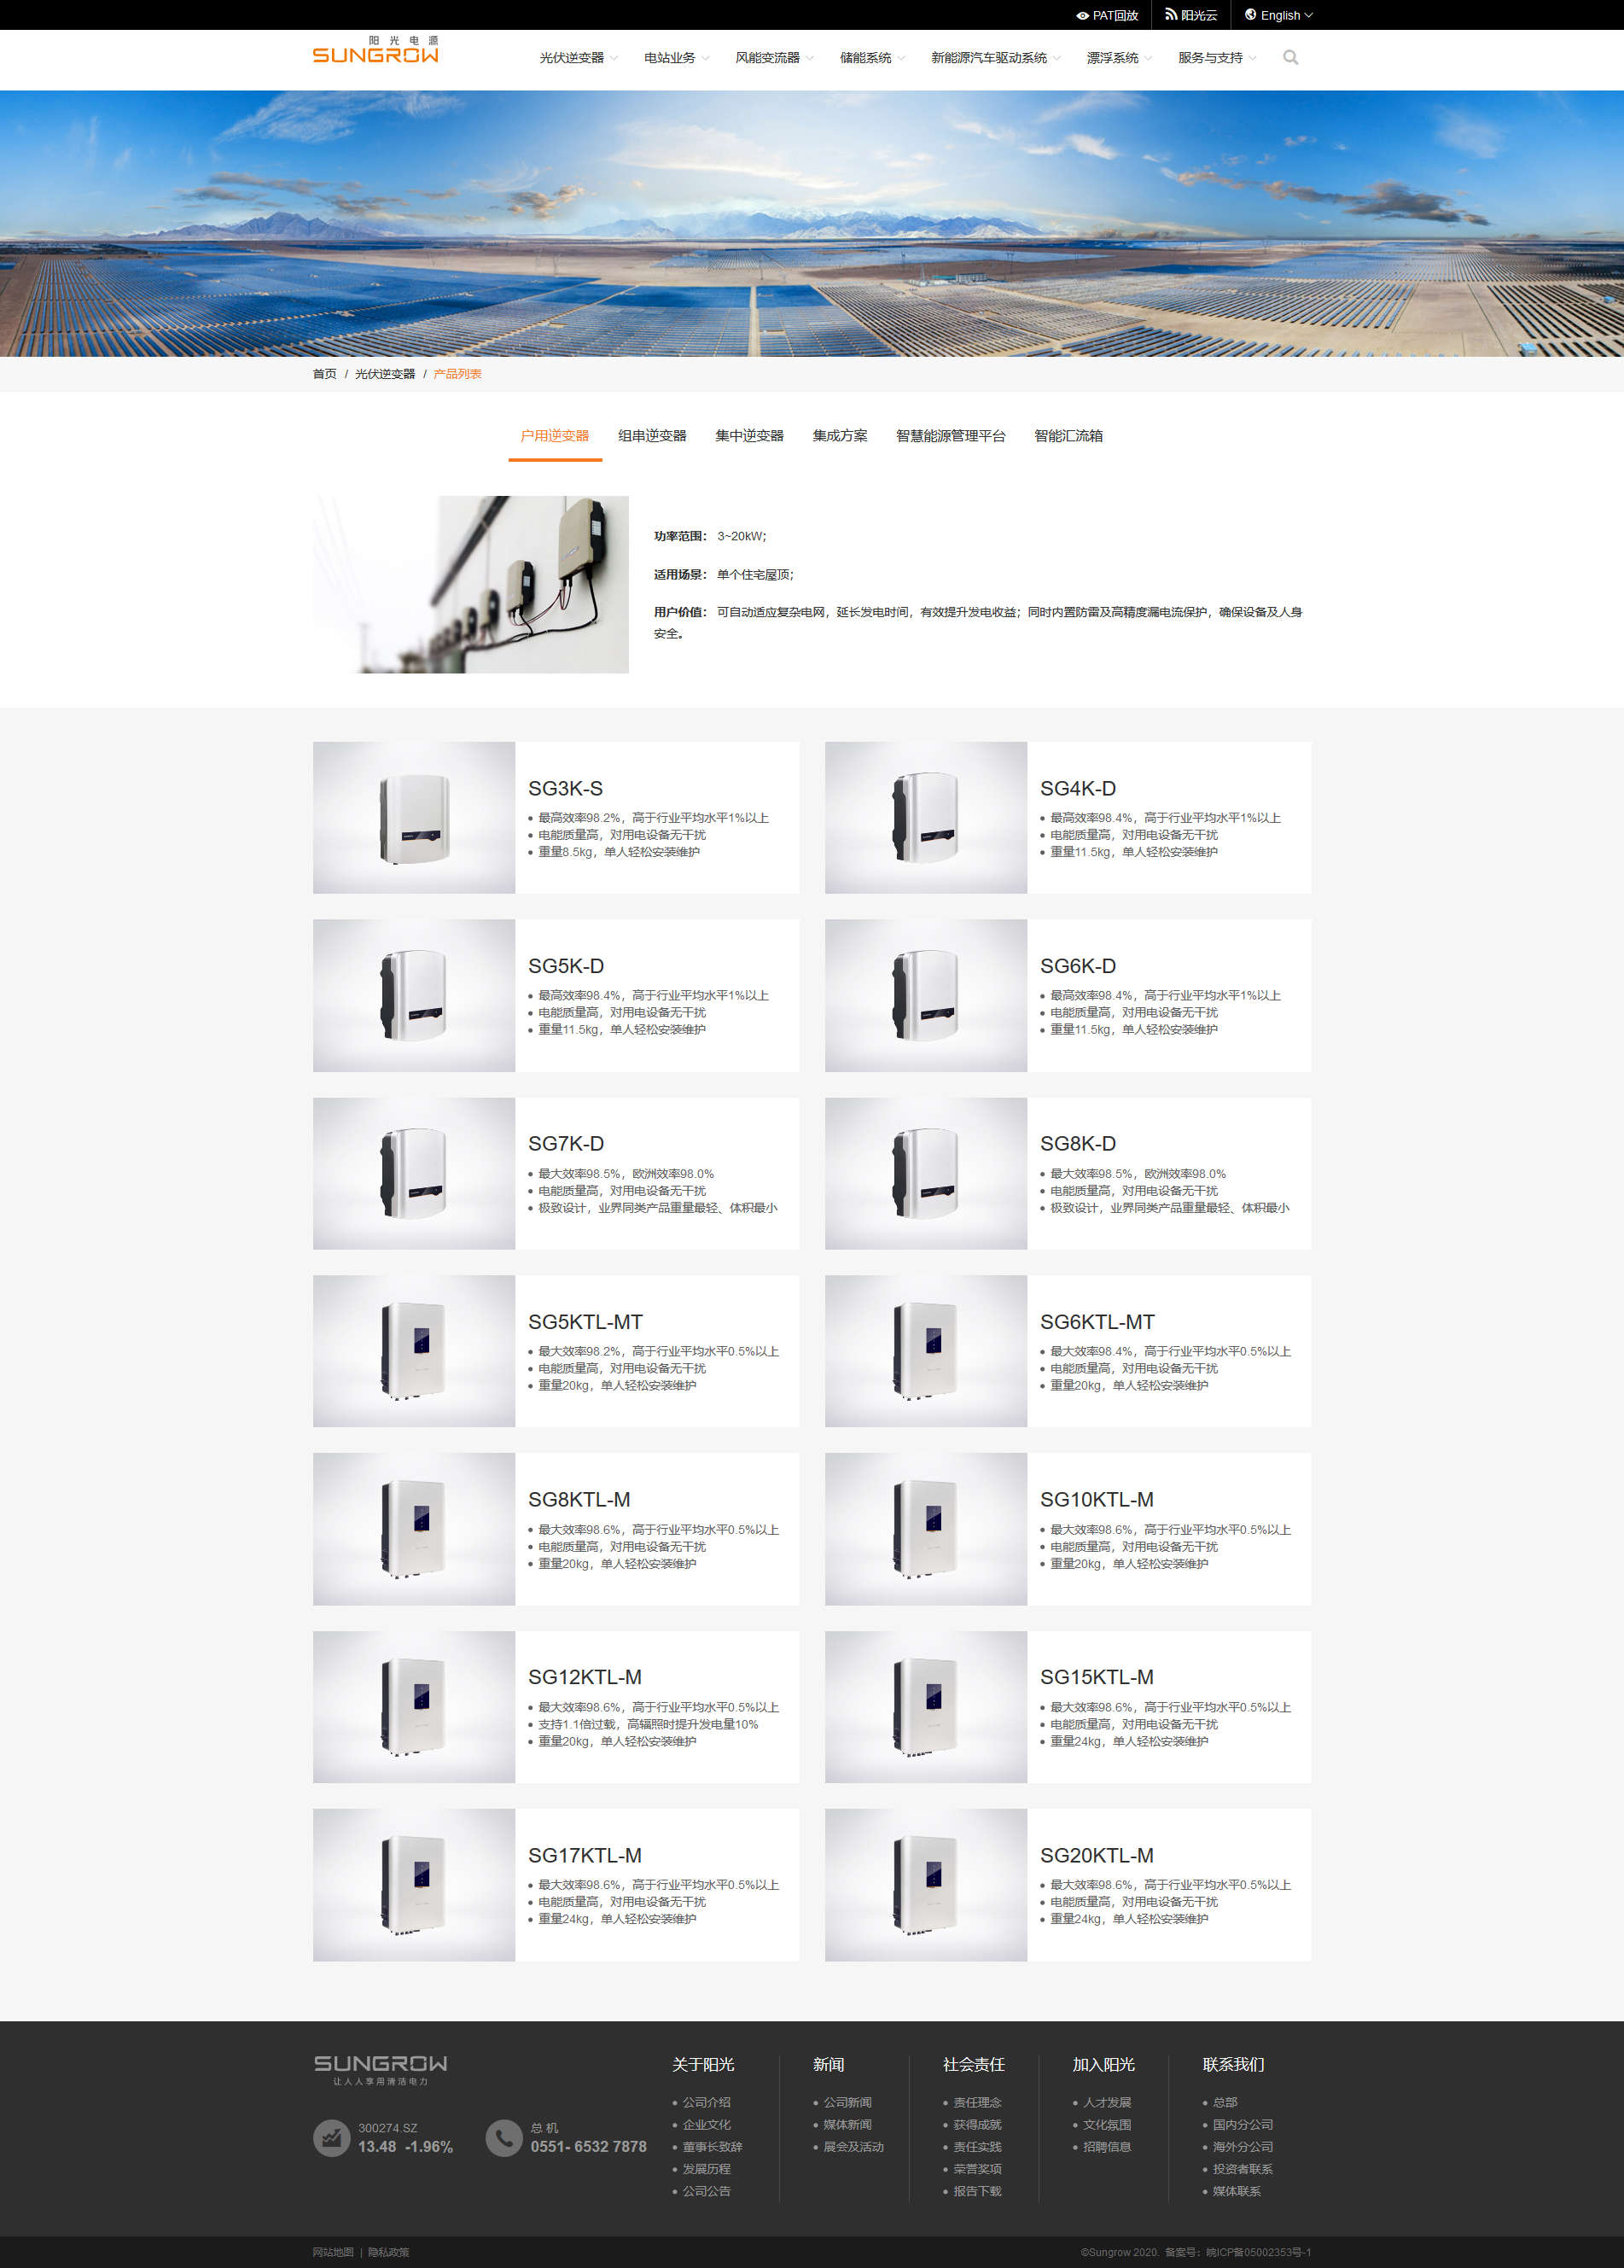Image resolution: width=1624 pixels, height=2268 pixels.
Task: Click the grey Sungrow footer logo
Action: pyautogui.click(x=381, y=2069)
